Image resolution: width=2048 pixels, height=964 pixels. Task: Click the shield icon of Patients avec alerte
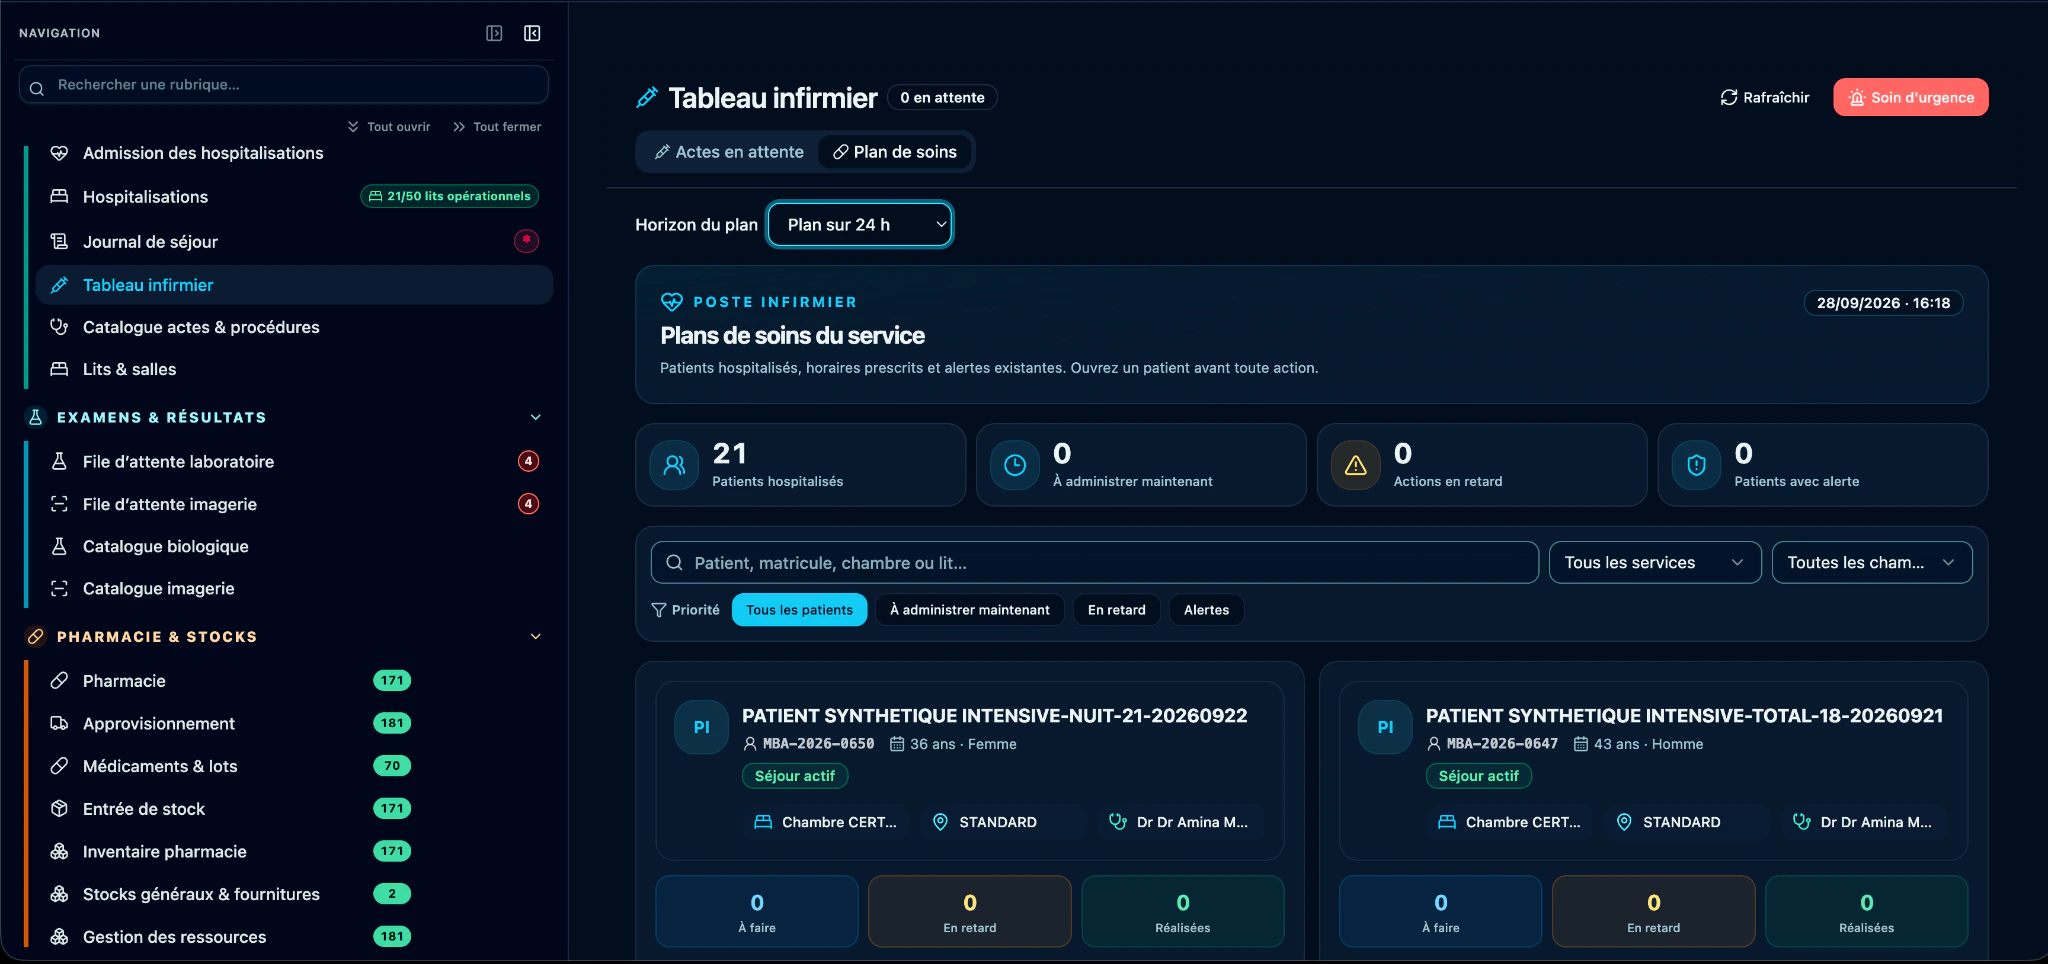coord(1696,465)
